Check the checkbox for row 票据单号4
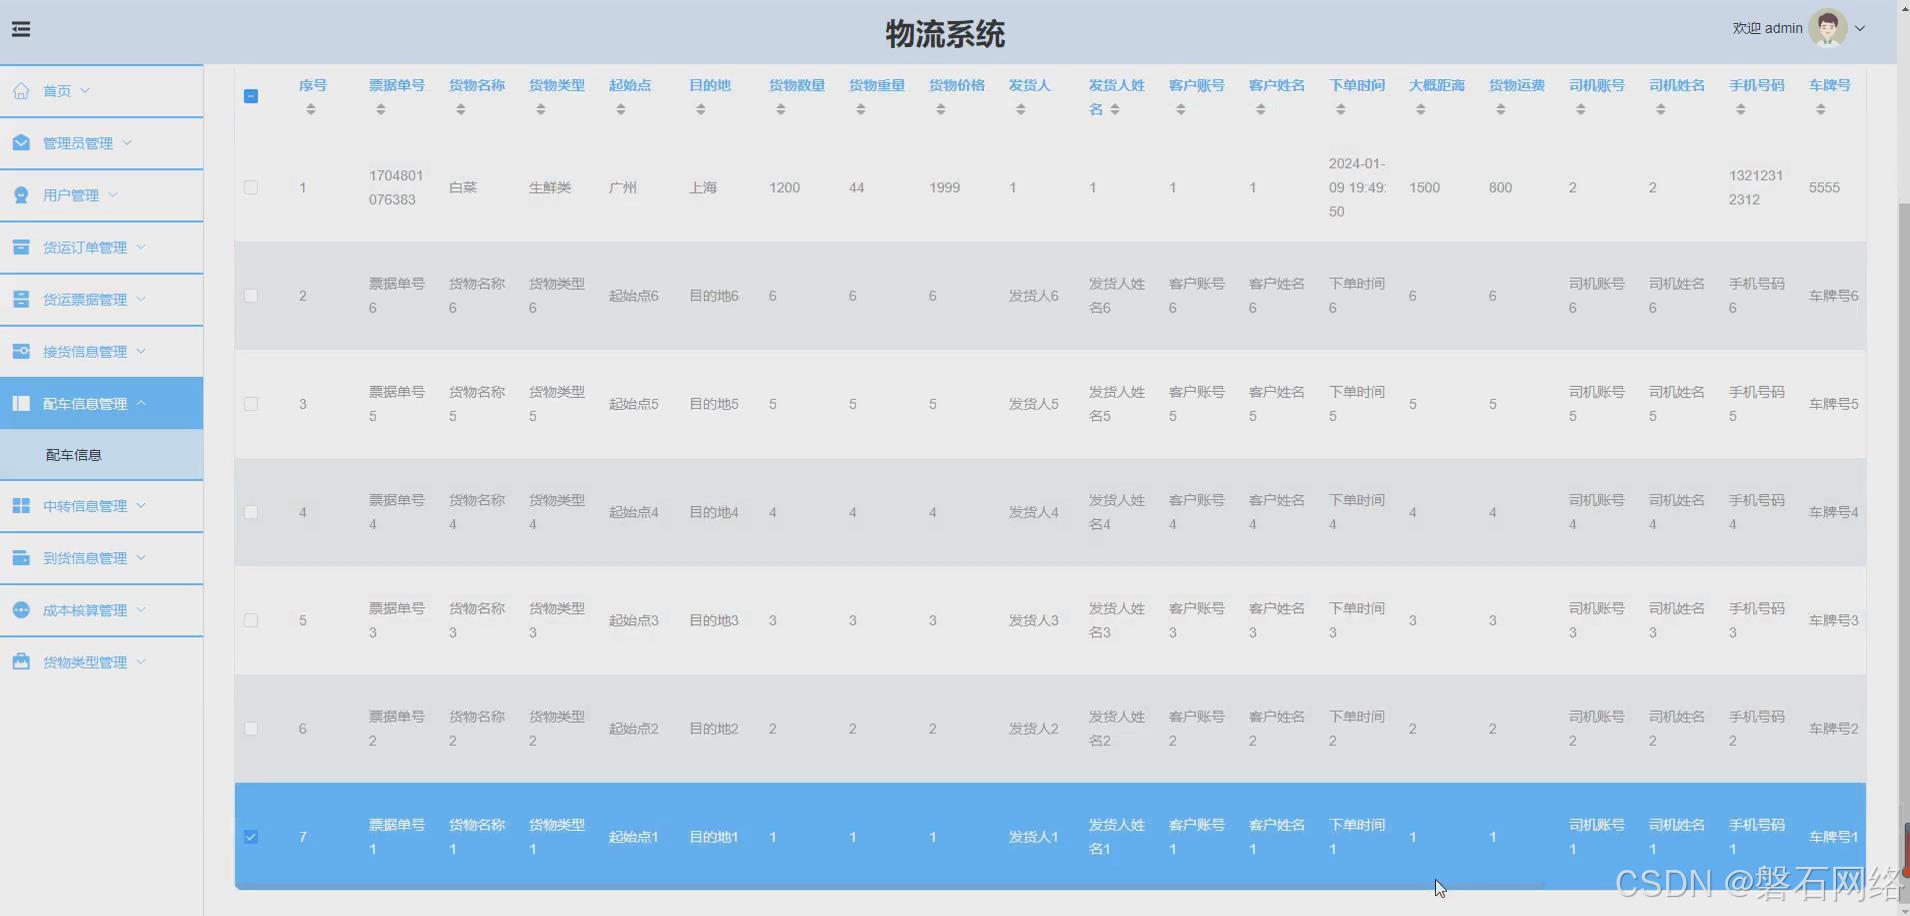 pyautogui.click(x=251, y=512)
